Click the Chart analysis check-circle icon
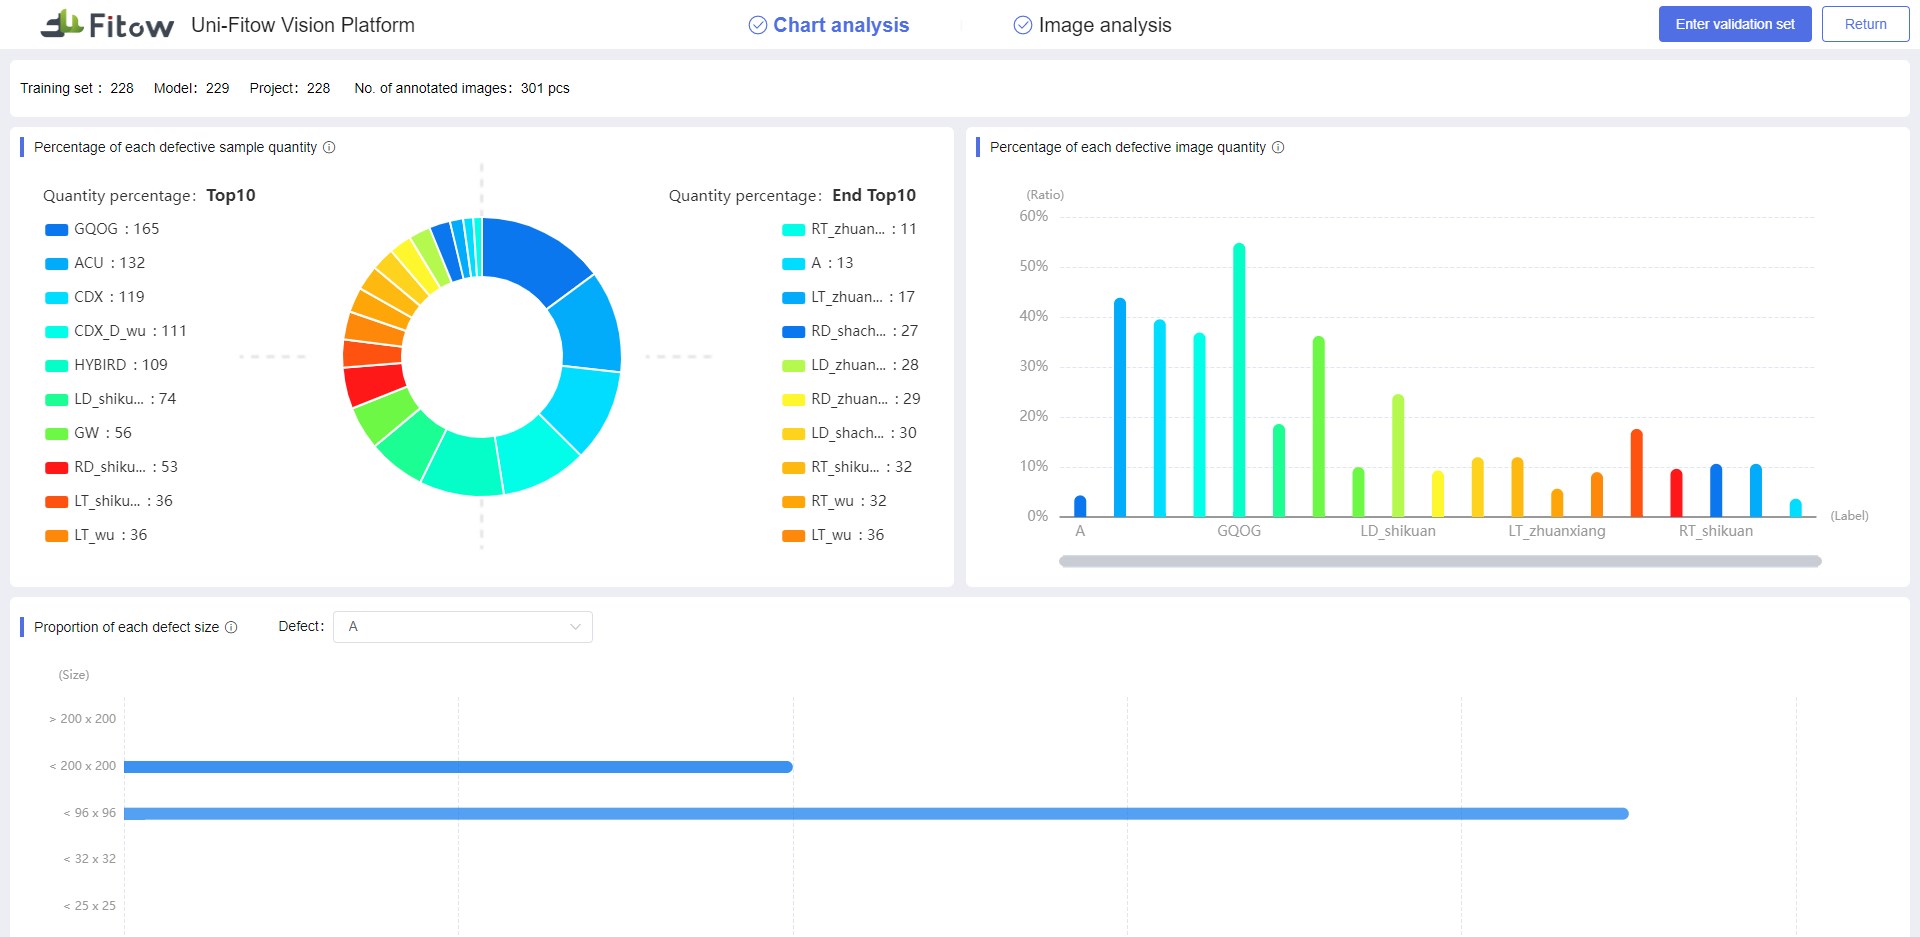The image size is (1920, 937). [758, 25]
